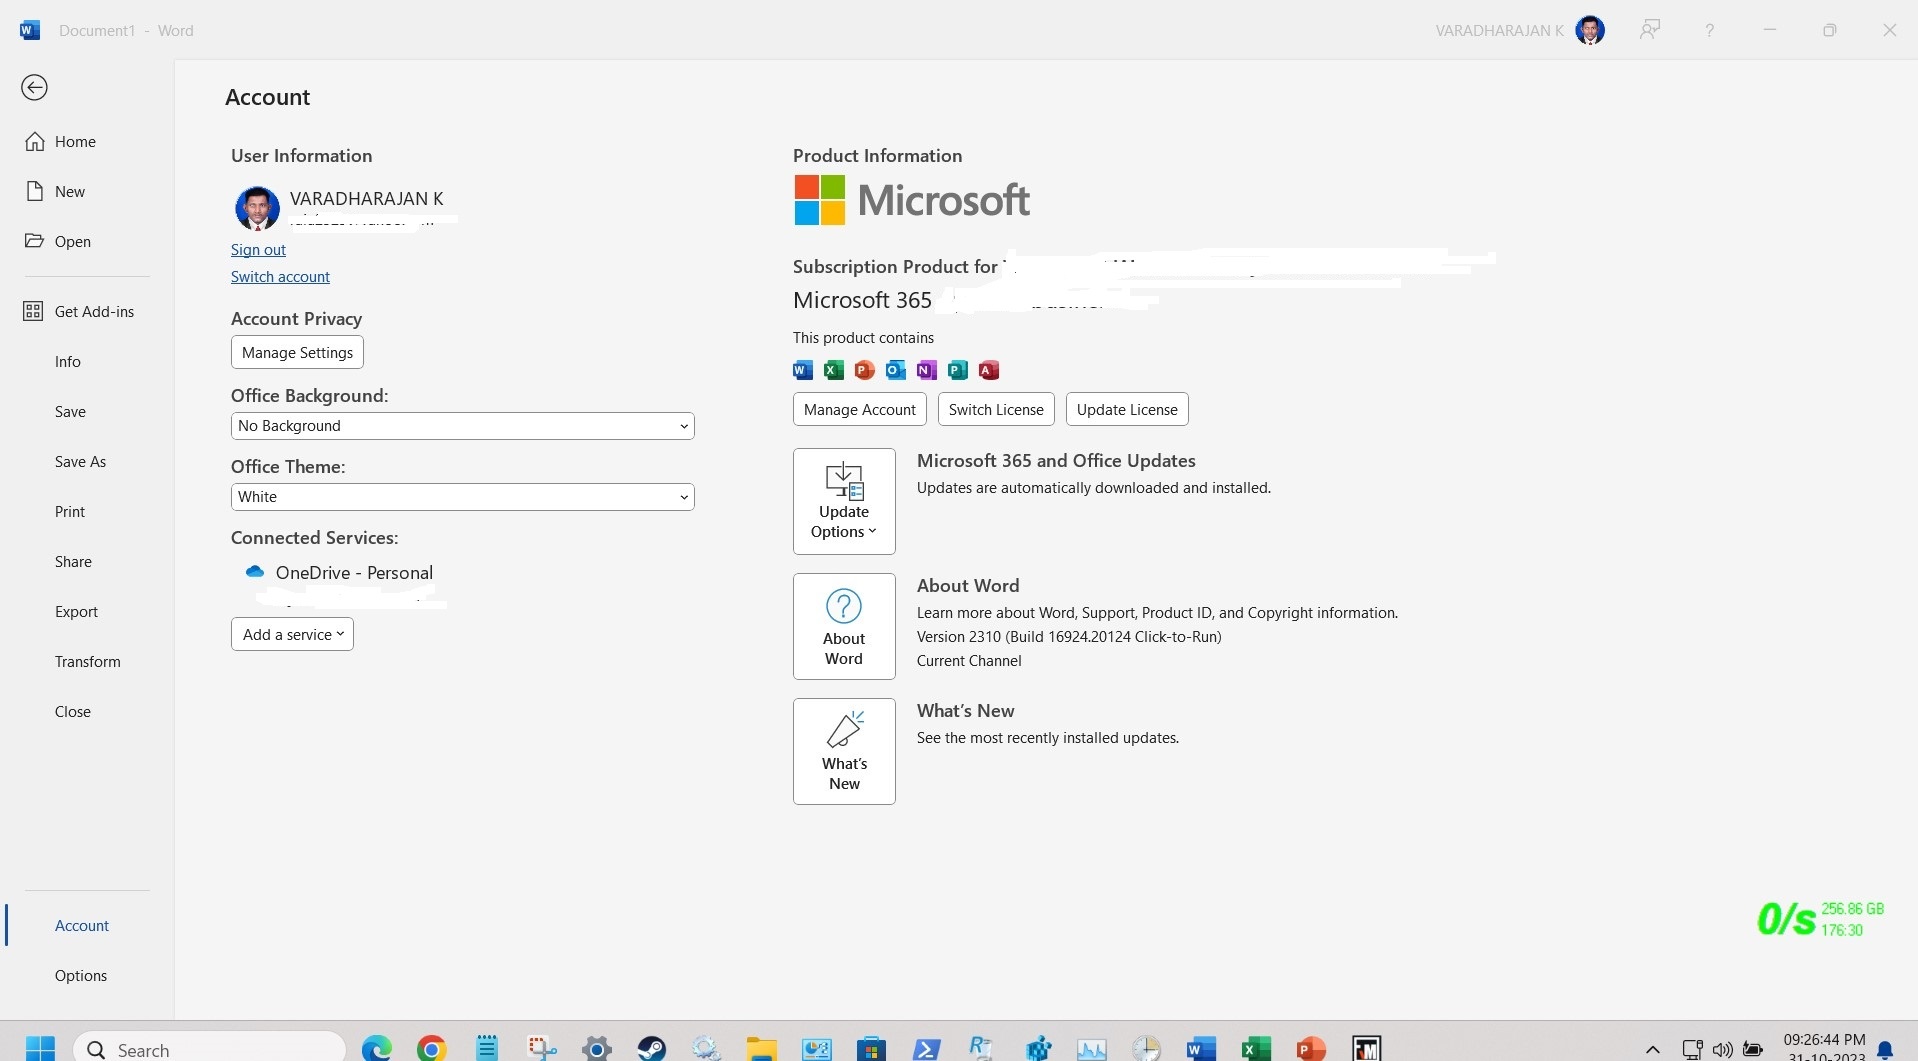
Task: Open Microsoft Store from the taskbar
Action: click(872, 1049)
